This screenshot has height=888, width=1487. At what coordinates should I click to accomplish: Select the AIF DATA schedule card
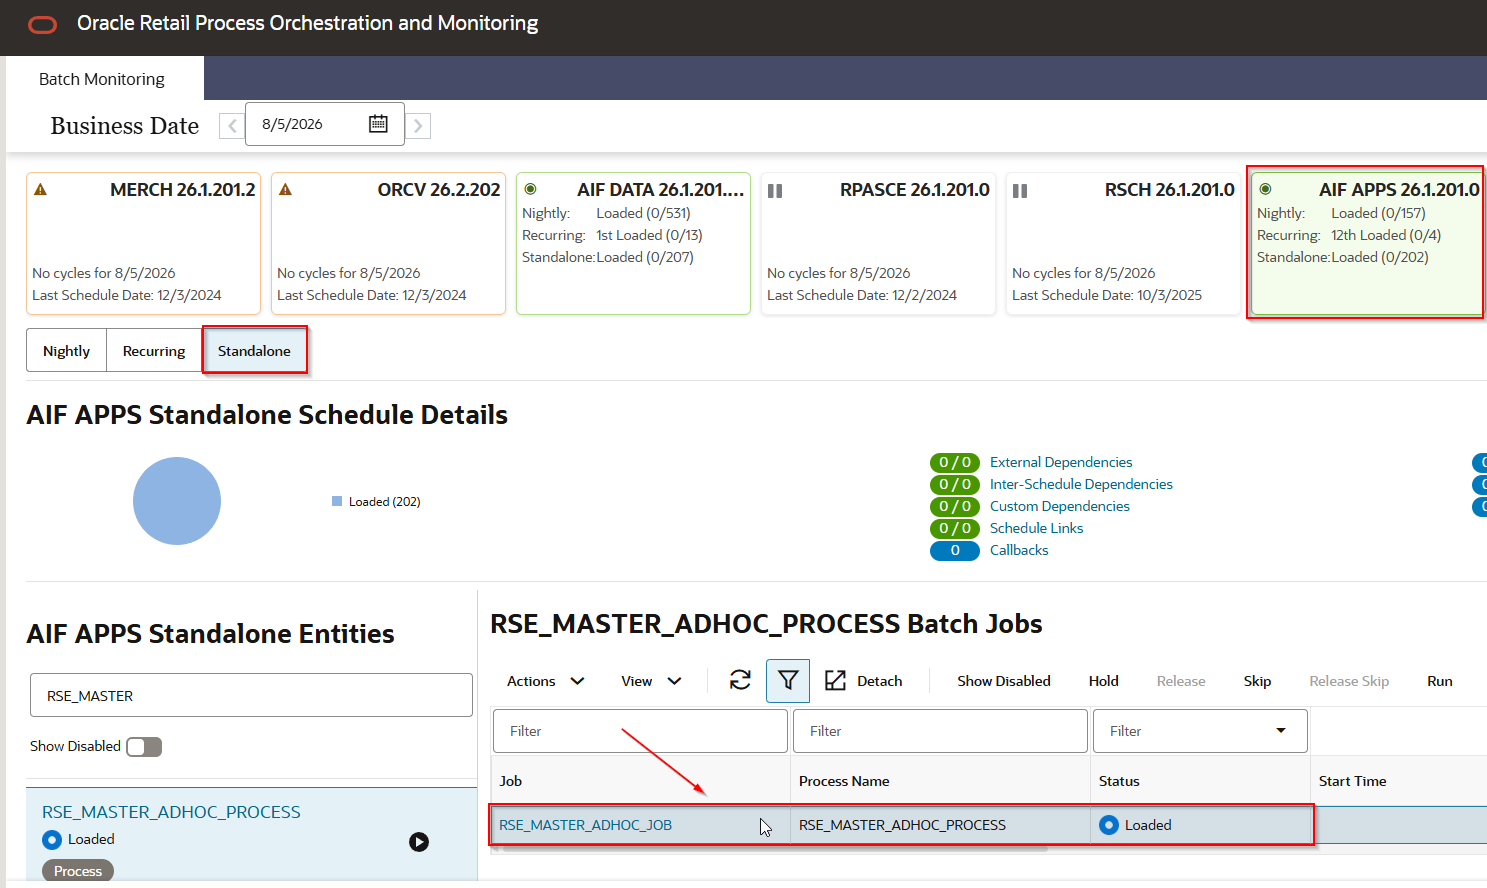coord(633,243)
